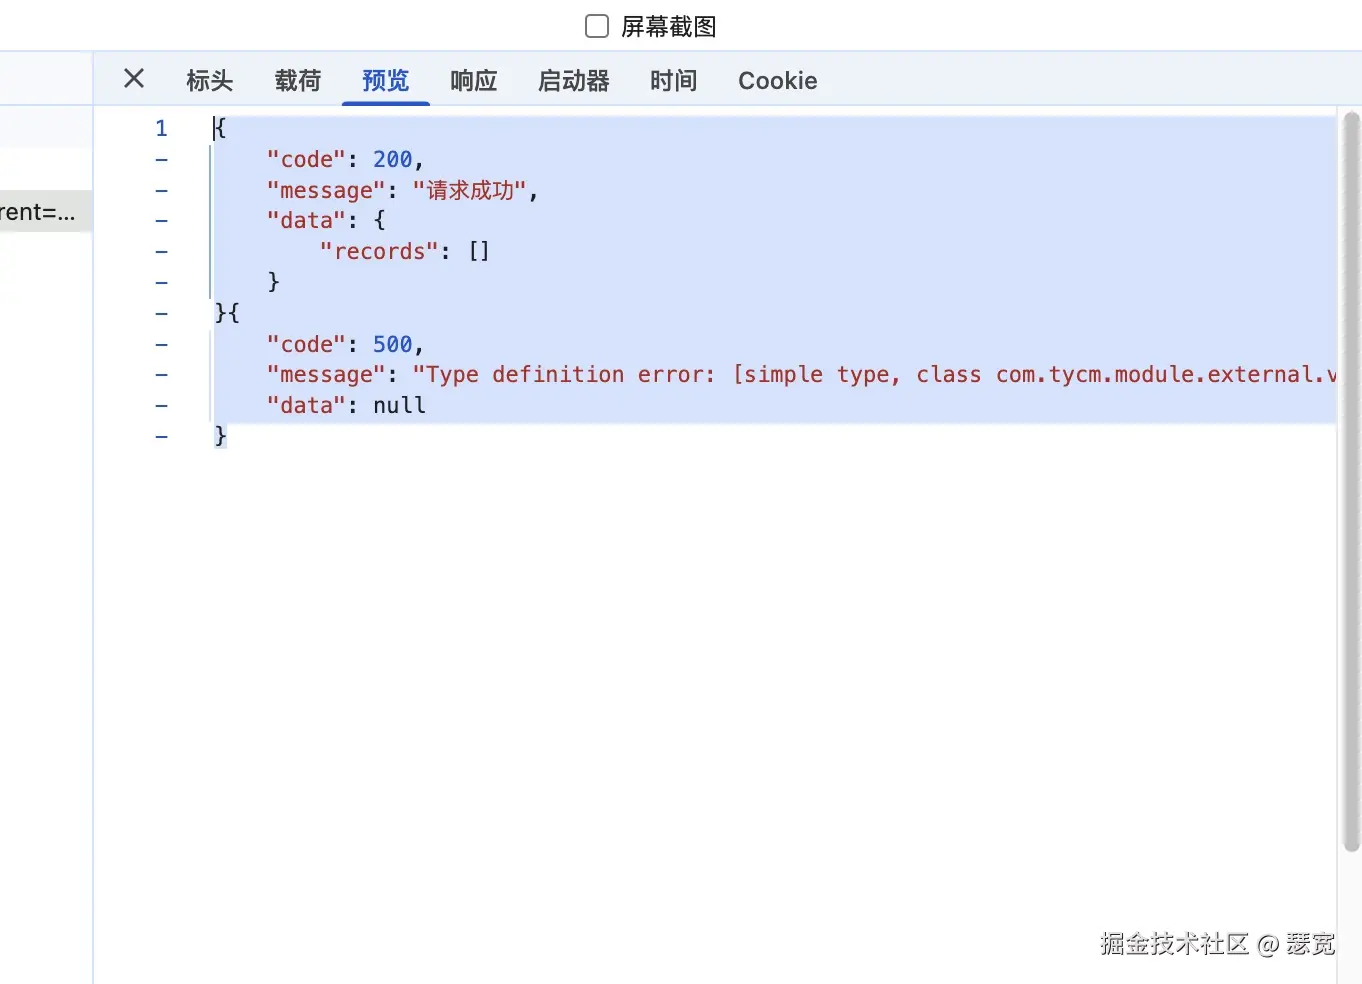
Task: Show the 时间 tab
Action: pos(673,81)
